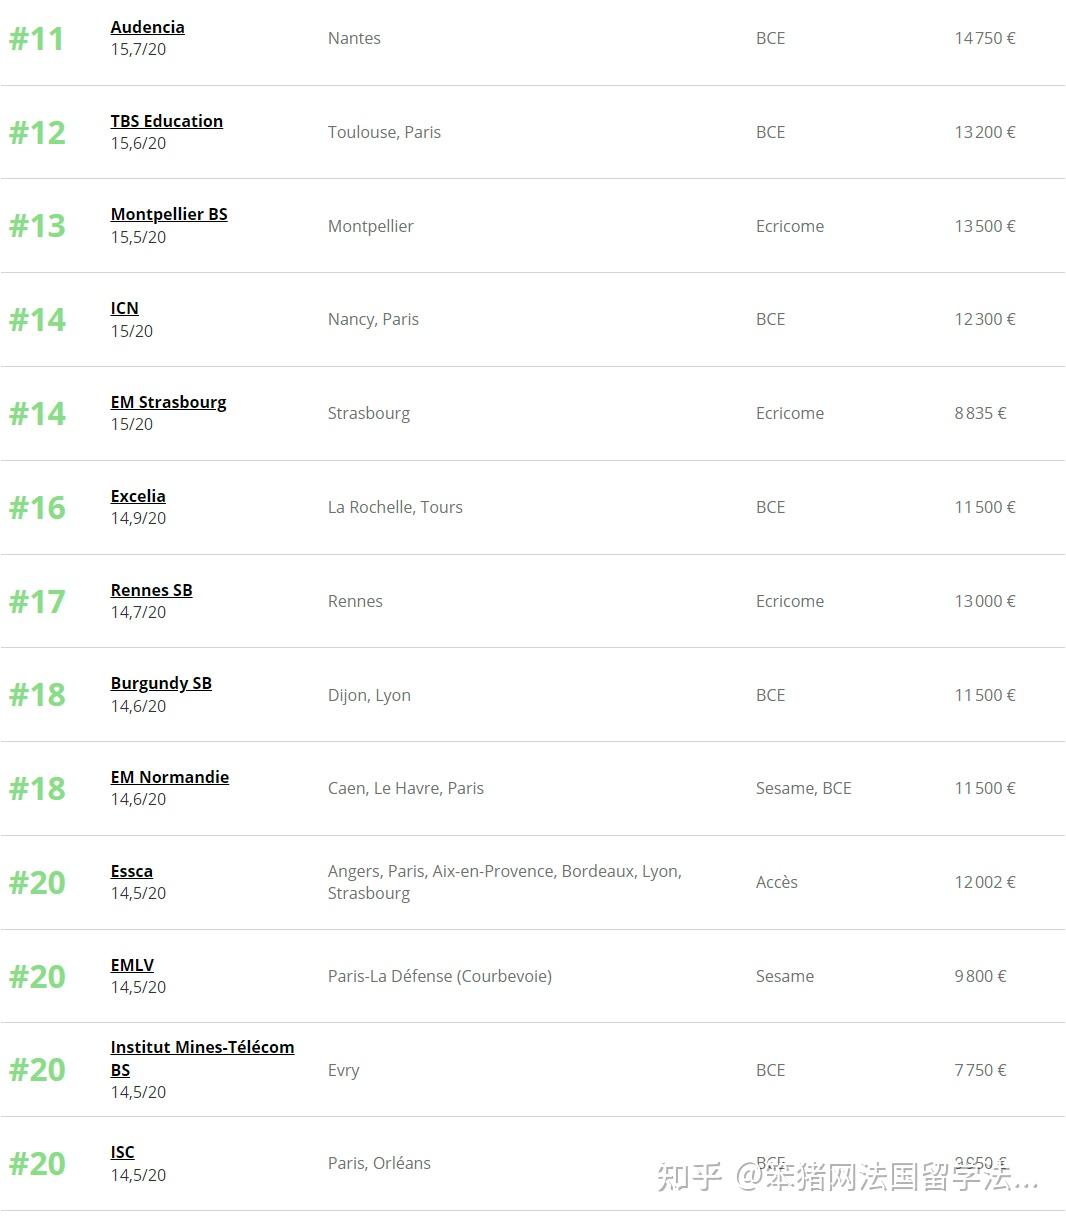Viewport: 1066px width, 1221px height.
Task: Open the EM Strasbourg link
Action: 168,402
